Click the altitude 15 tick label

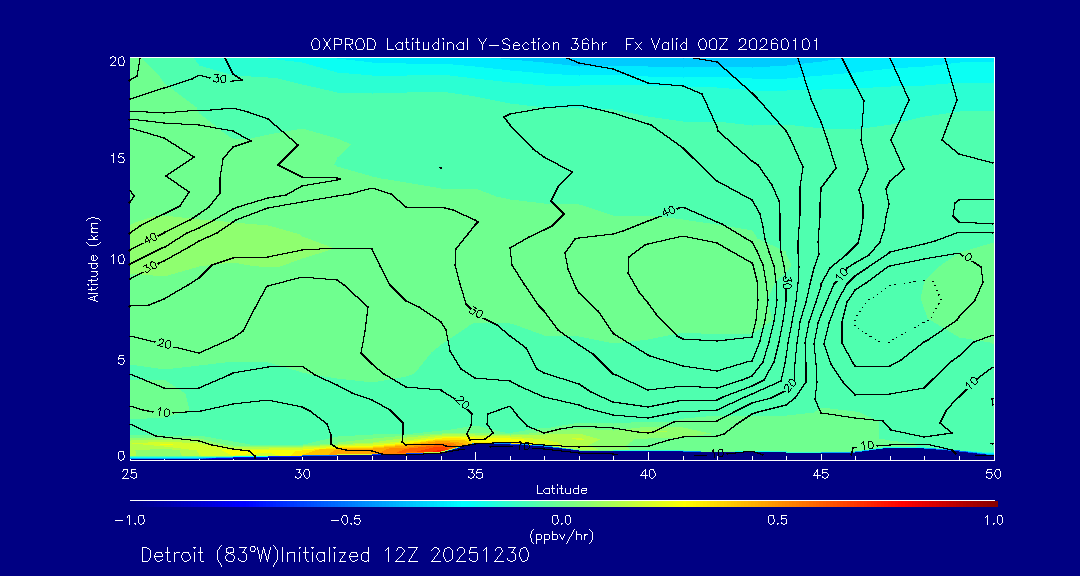[x=116, y=159]
